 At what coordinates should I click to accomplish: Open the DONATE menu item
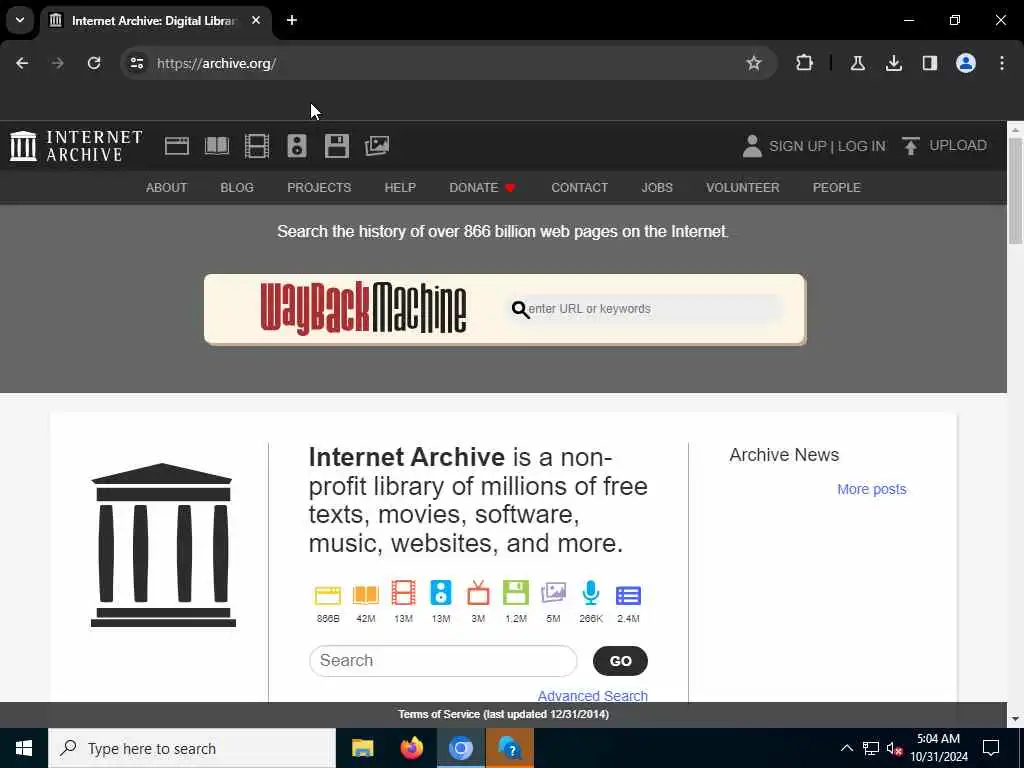click(483, 187)
